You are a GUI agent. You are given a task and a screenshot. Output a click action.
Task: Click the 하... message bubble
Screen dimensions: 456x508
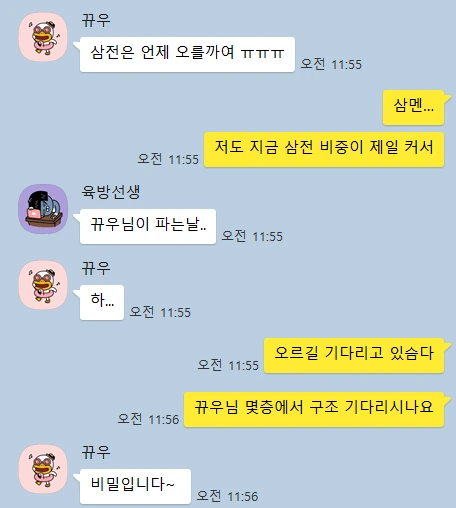(x=102, y=302)
